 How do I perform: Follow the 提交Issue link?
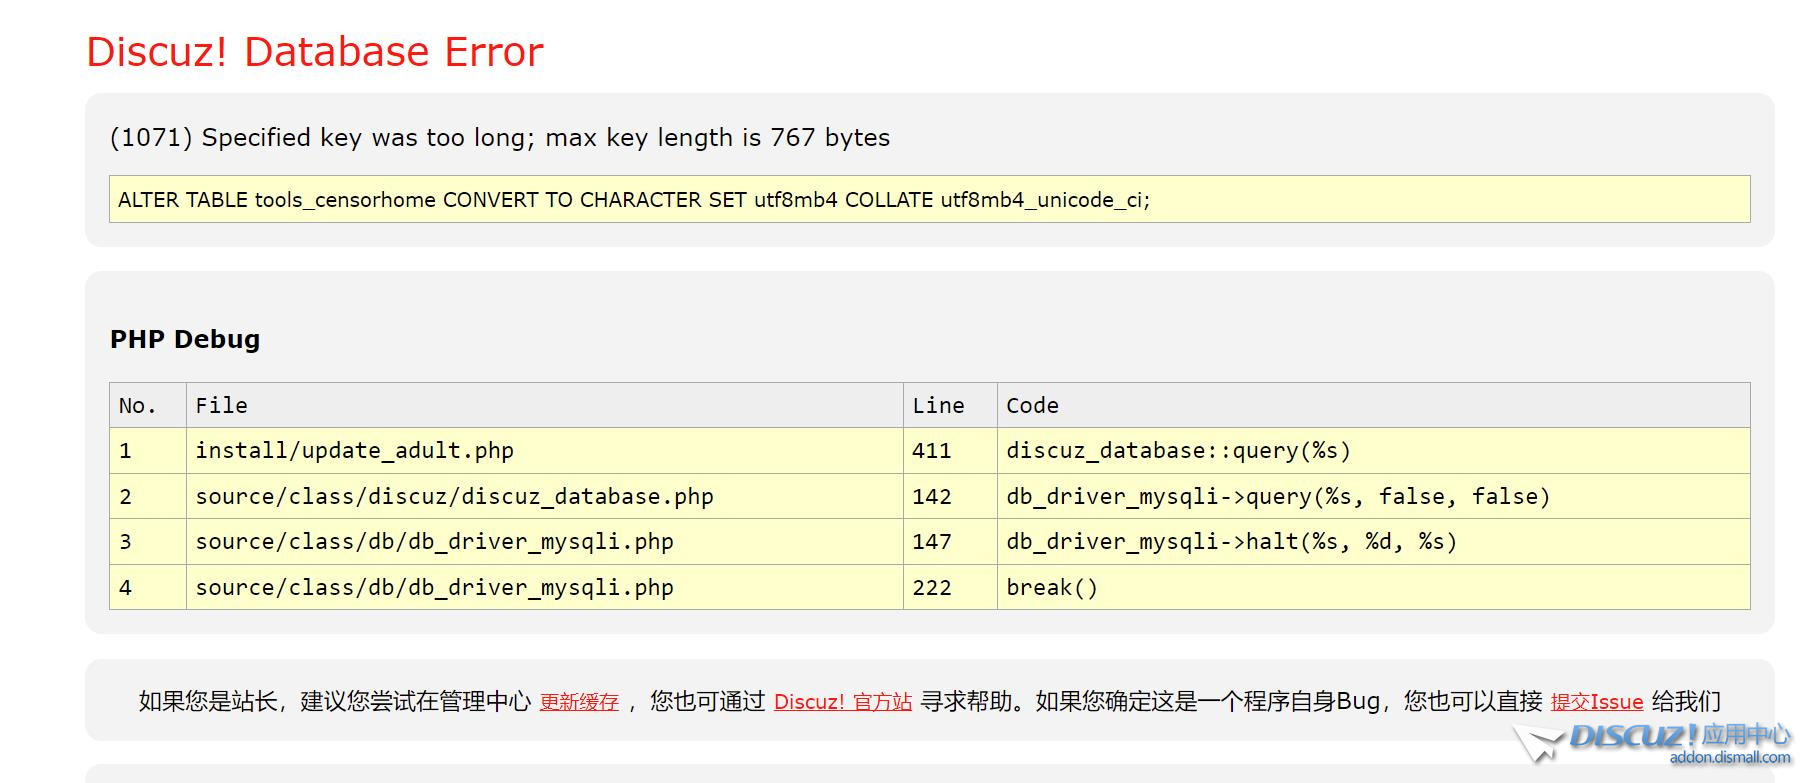[1596, 702]
